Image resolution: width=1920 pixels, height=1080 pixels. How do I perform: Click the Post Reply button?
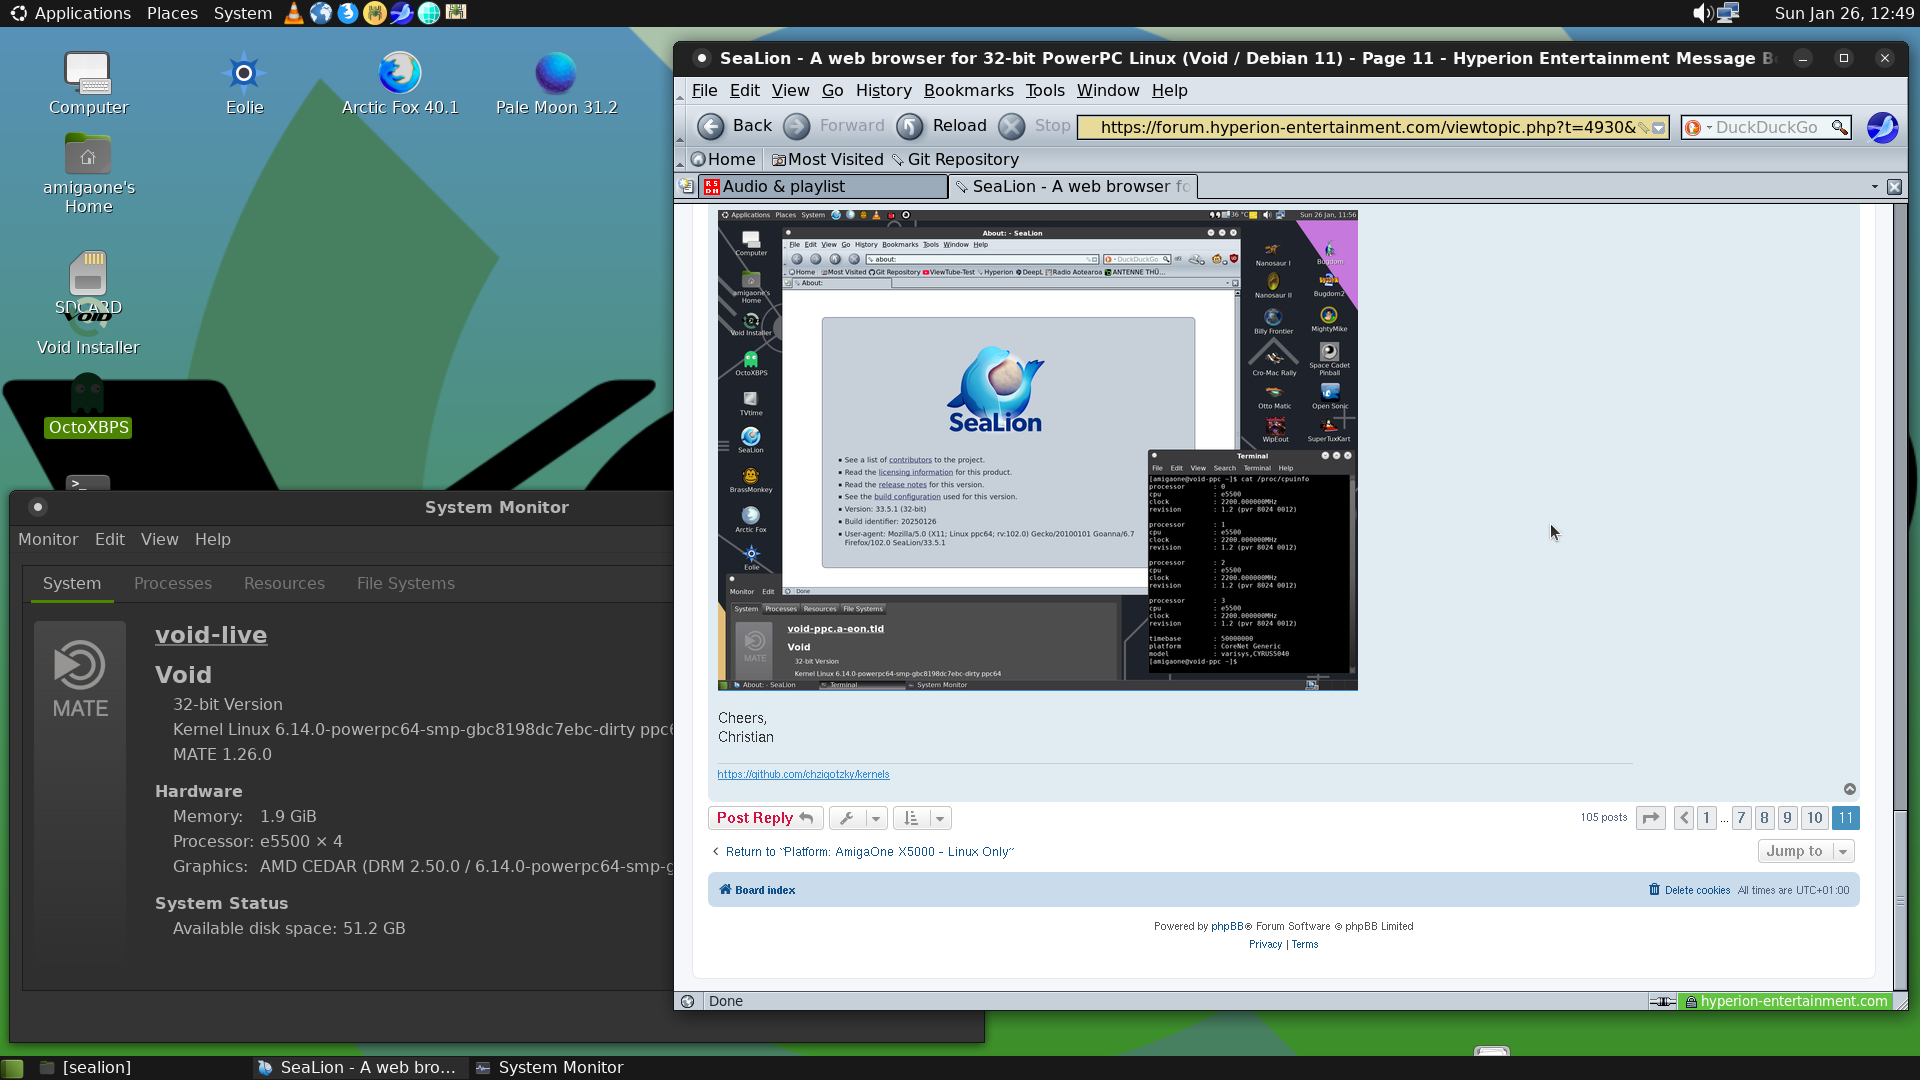(765, 818)
